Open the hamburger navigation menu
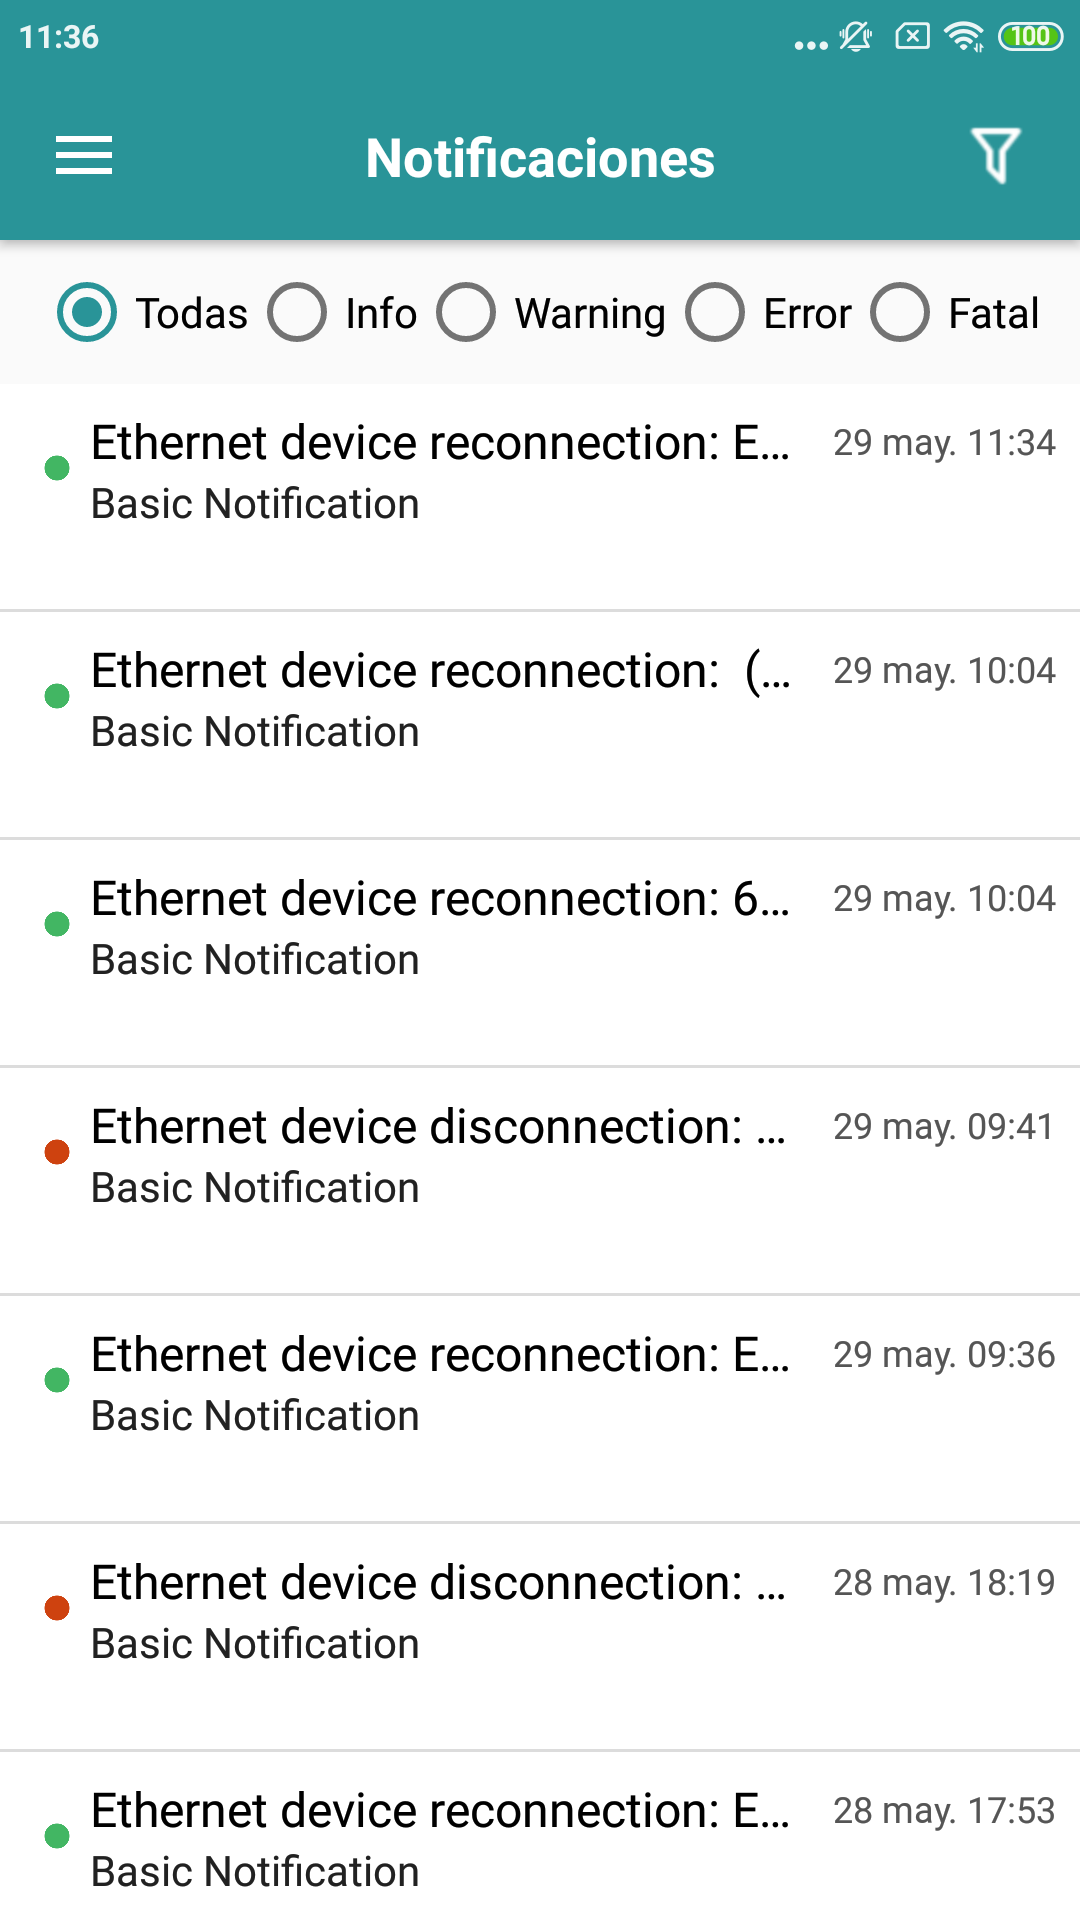The height and width of the screenshot is (1920, 1080). click(x=84, y=156)
